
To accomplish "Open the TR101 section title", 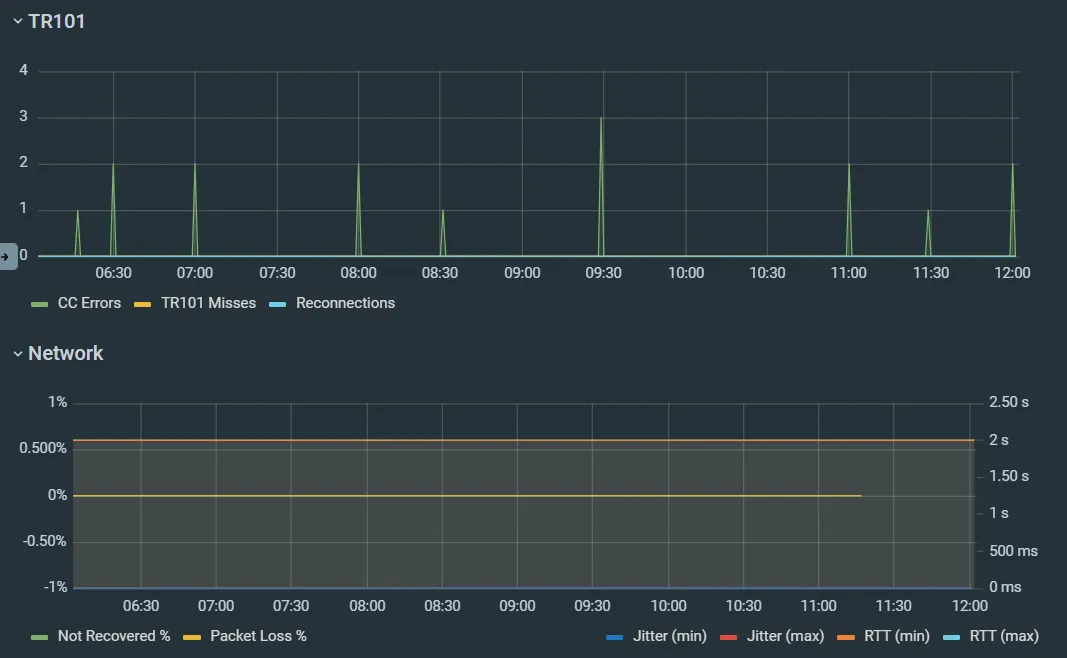I will (56, 22).
